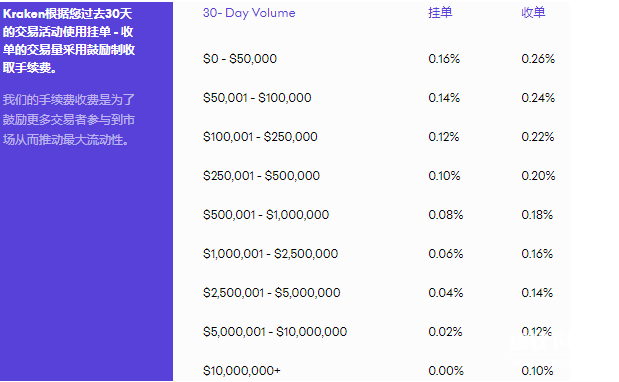The width and height of the screenshot is (619, 382).
Task: Select the 0.24% taker fee value
Action: coord(538,98)
